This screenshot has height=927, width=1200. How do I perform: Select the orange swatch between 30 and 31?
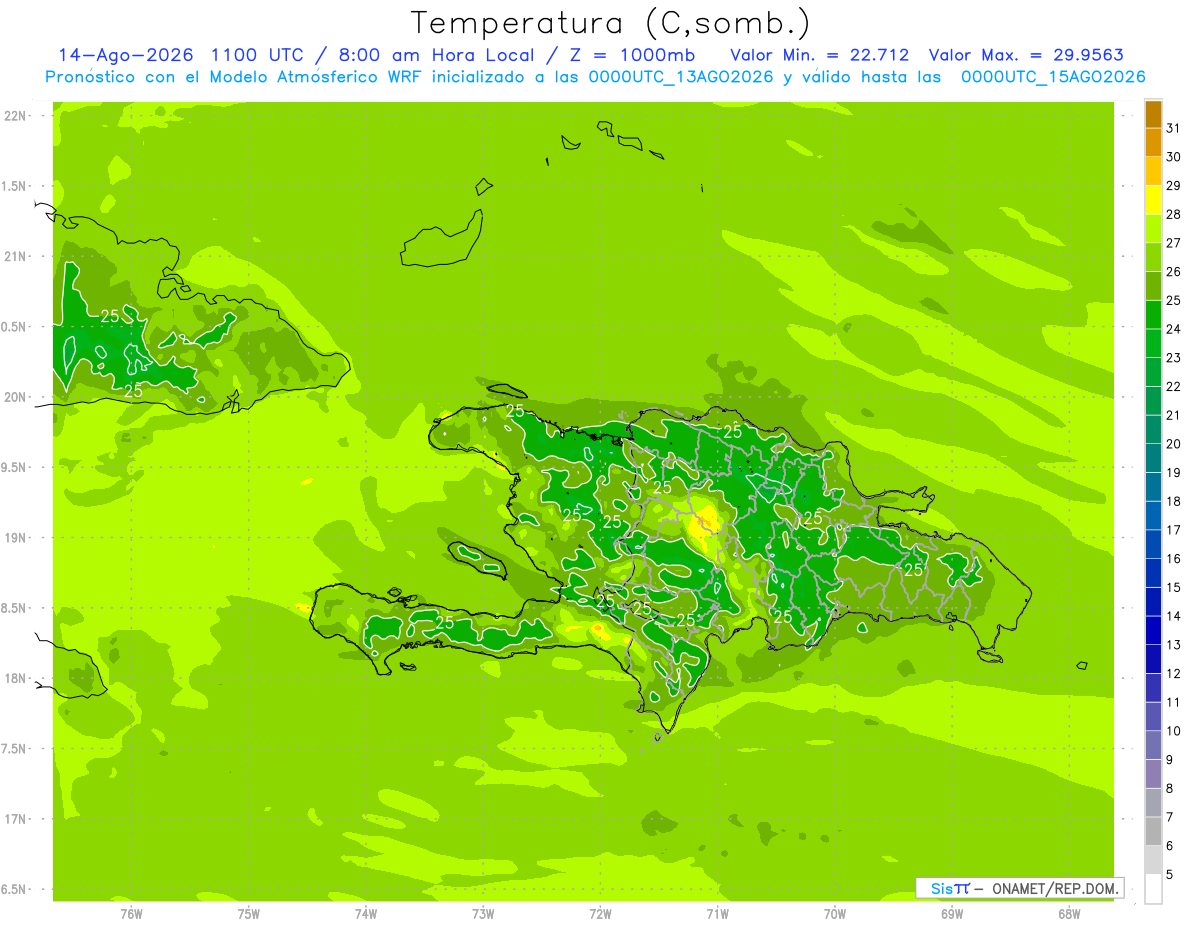click(1153, 142)
